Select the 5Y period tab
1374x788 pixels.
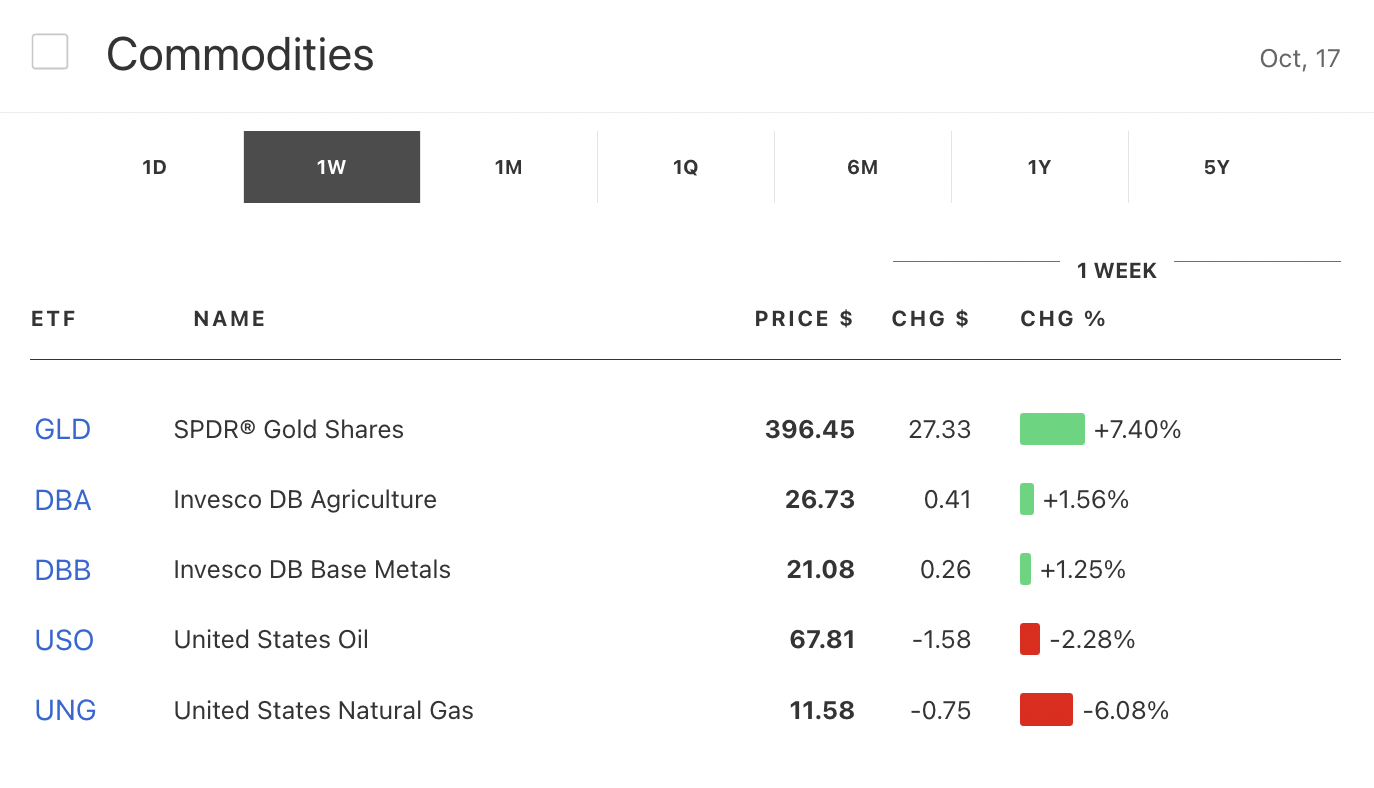(x=1216, y=167)
